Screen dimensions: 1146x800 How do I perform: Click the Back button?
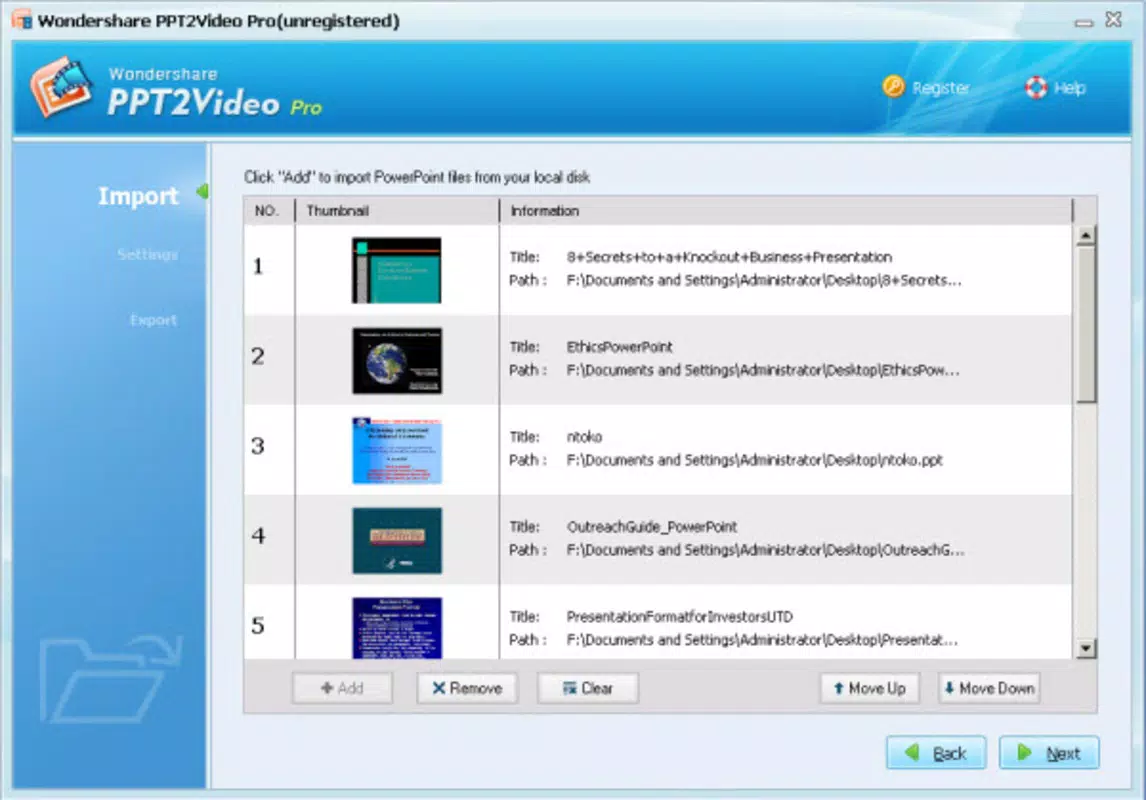tap(936, 753)
